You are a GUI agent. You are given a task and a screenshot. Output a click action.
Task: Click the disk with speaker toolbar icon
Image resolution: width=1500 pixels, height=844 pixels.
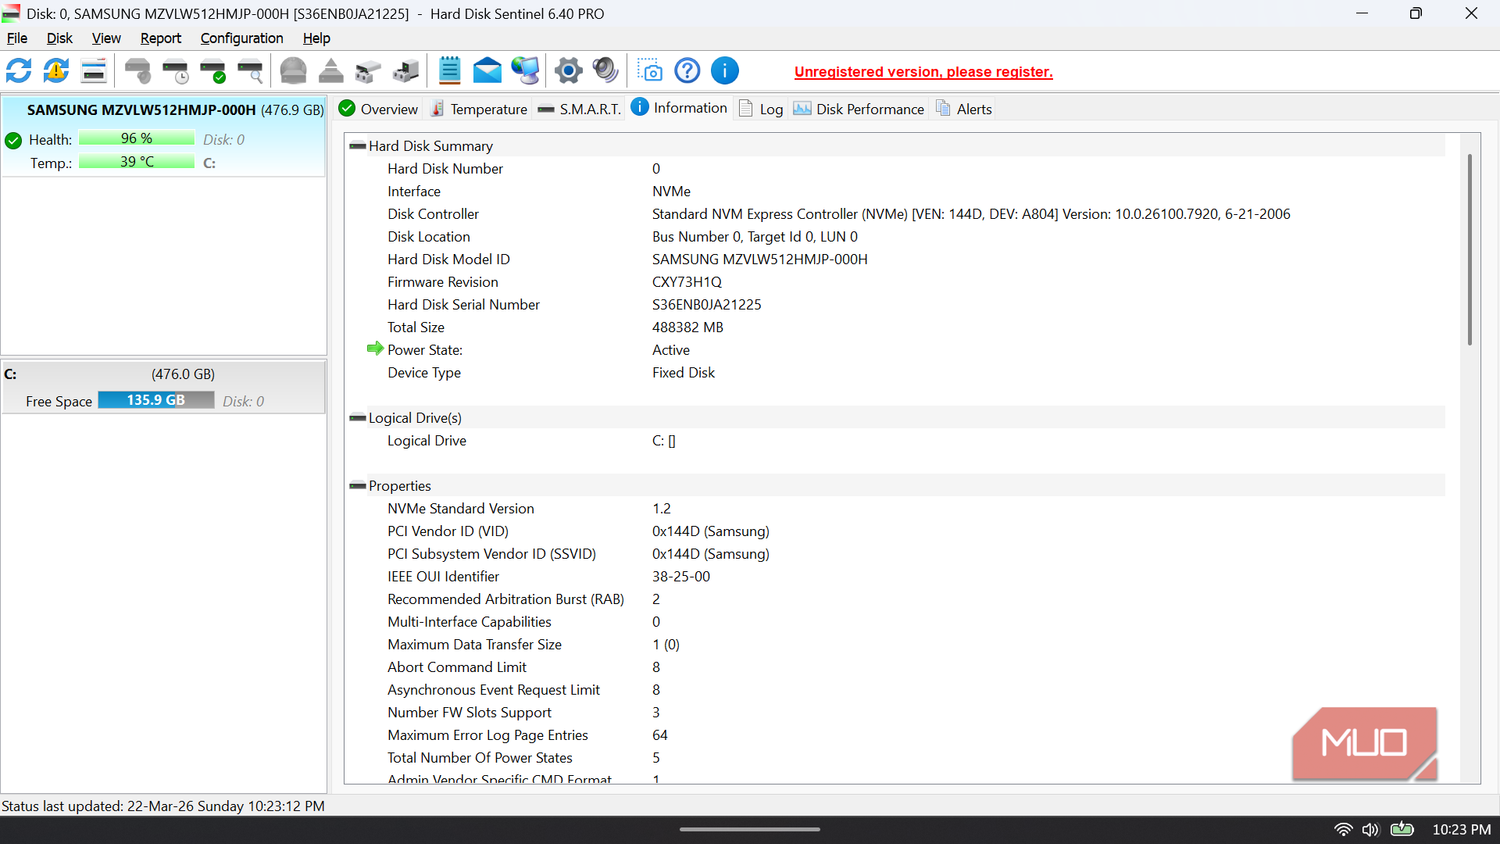[x=138, y=71]
